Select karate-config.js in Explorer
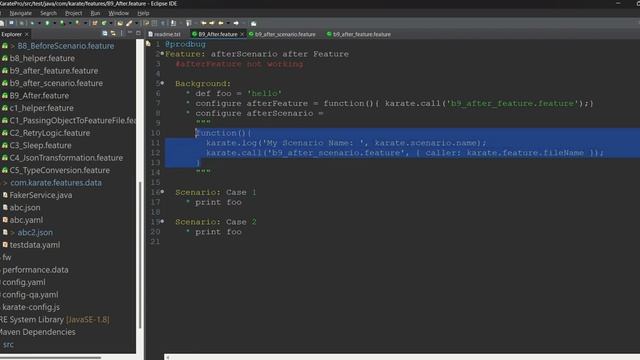 [x=31, y=307]
